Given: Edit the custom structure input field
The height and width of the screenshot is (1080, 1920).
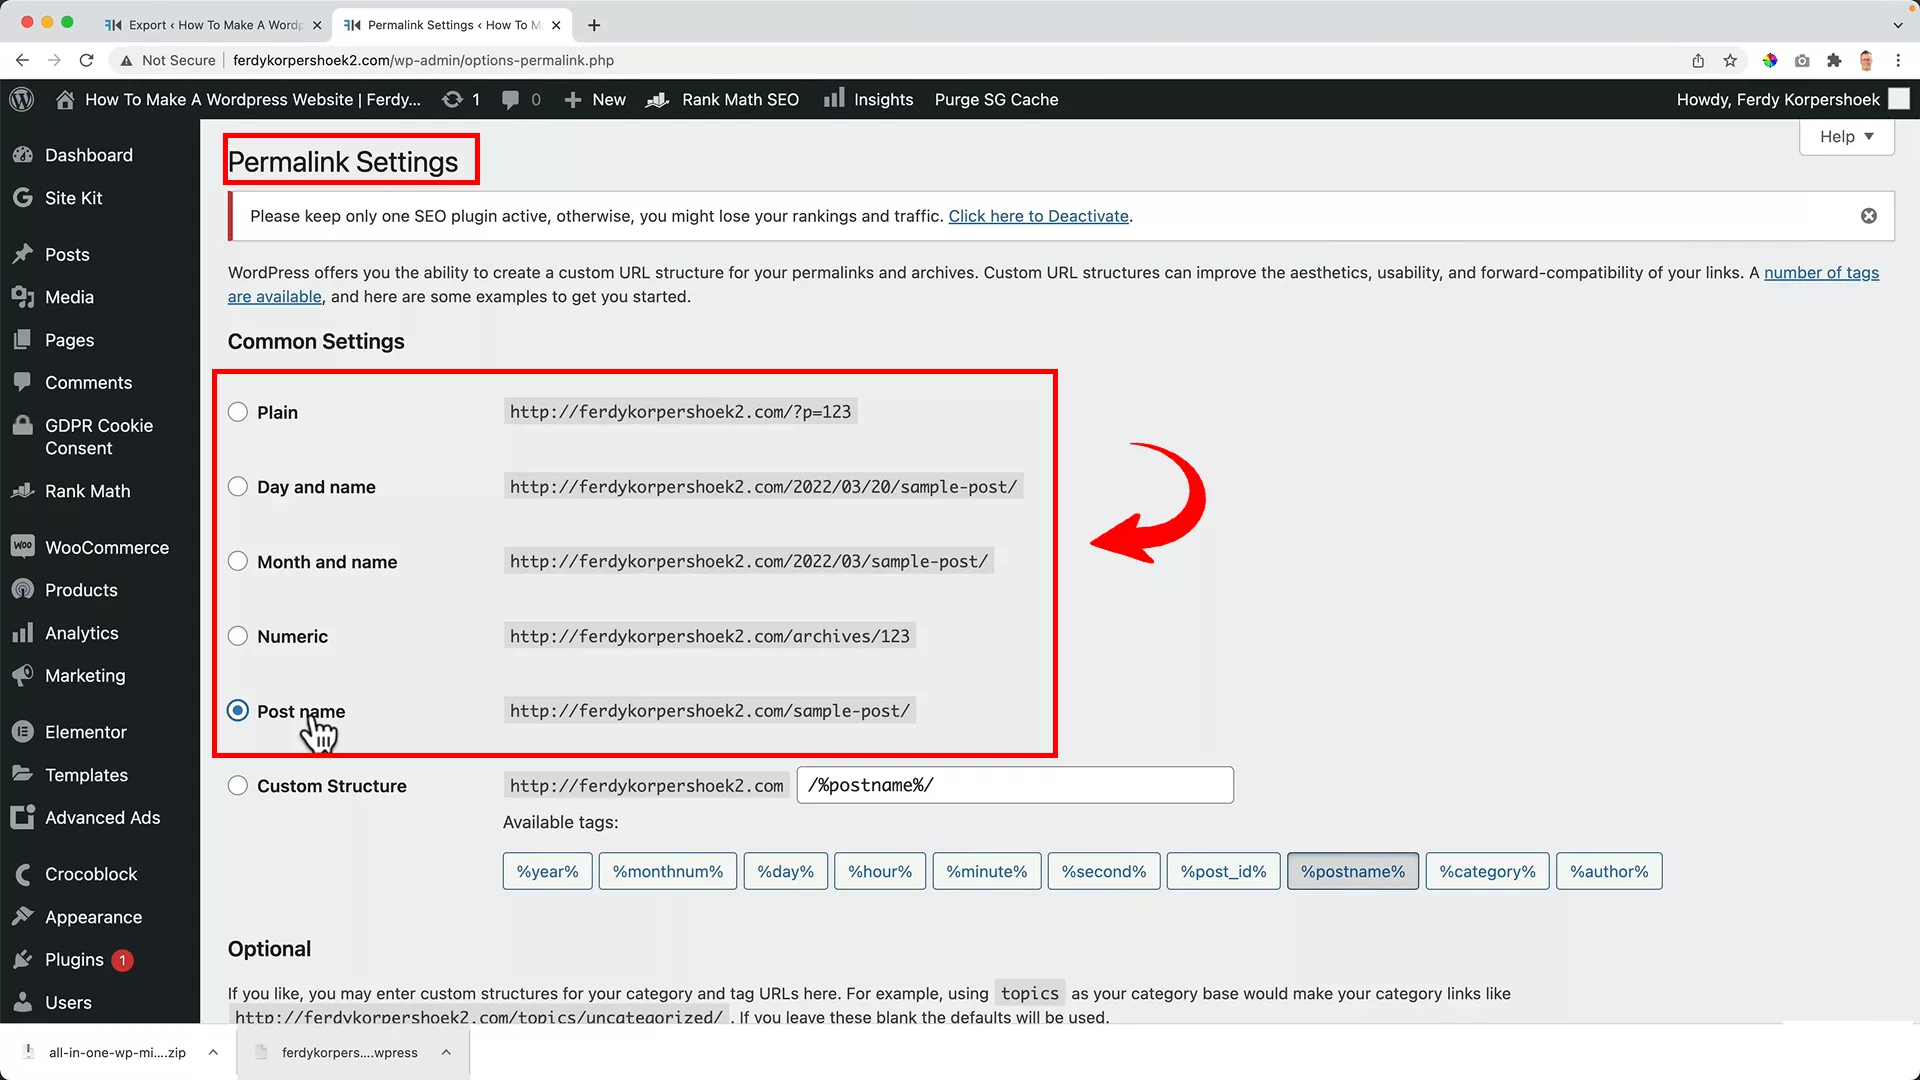Looking at the screenshot, I should click(x=1014, y=785).
